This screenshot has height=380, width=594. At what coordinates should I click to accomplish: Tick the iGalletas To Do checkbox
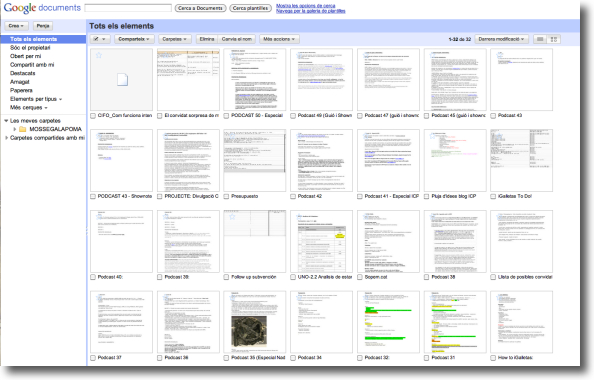coord(493,196)
